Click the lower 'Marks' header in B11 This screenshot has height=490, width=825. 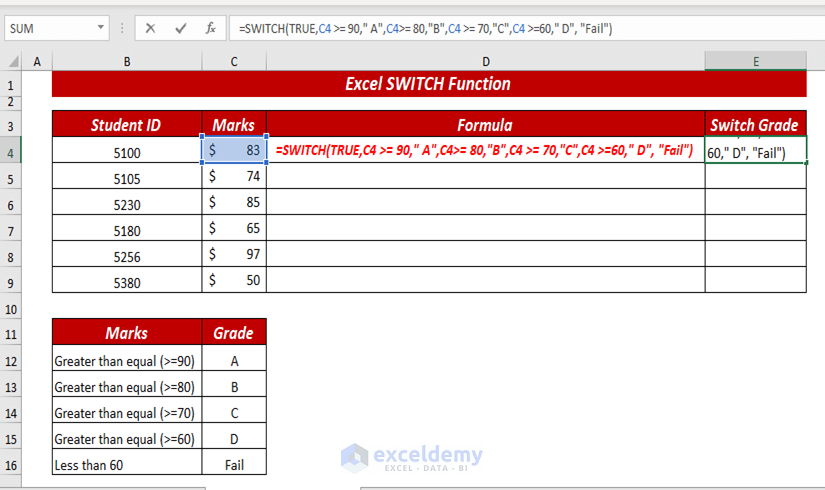[x=127, y=333]
